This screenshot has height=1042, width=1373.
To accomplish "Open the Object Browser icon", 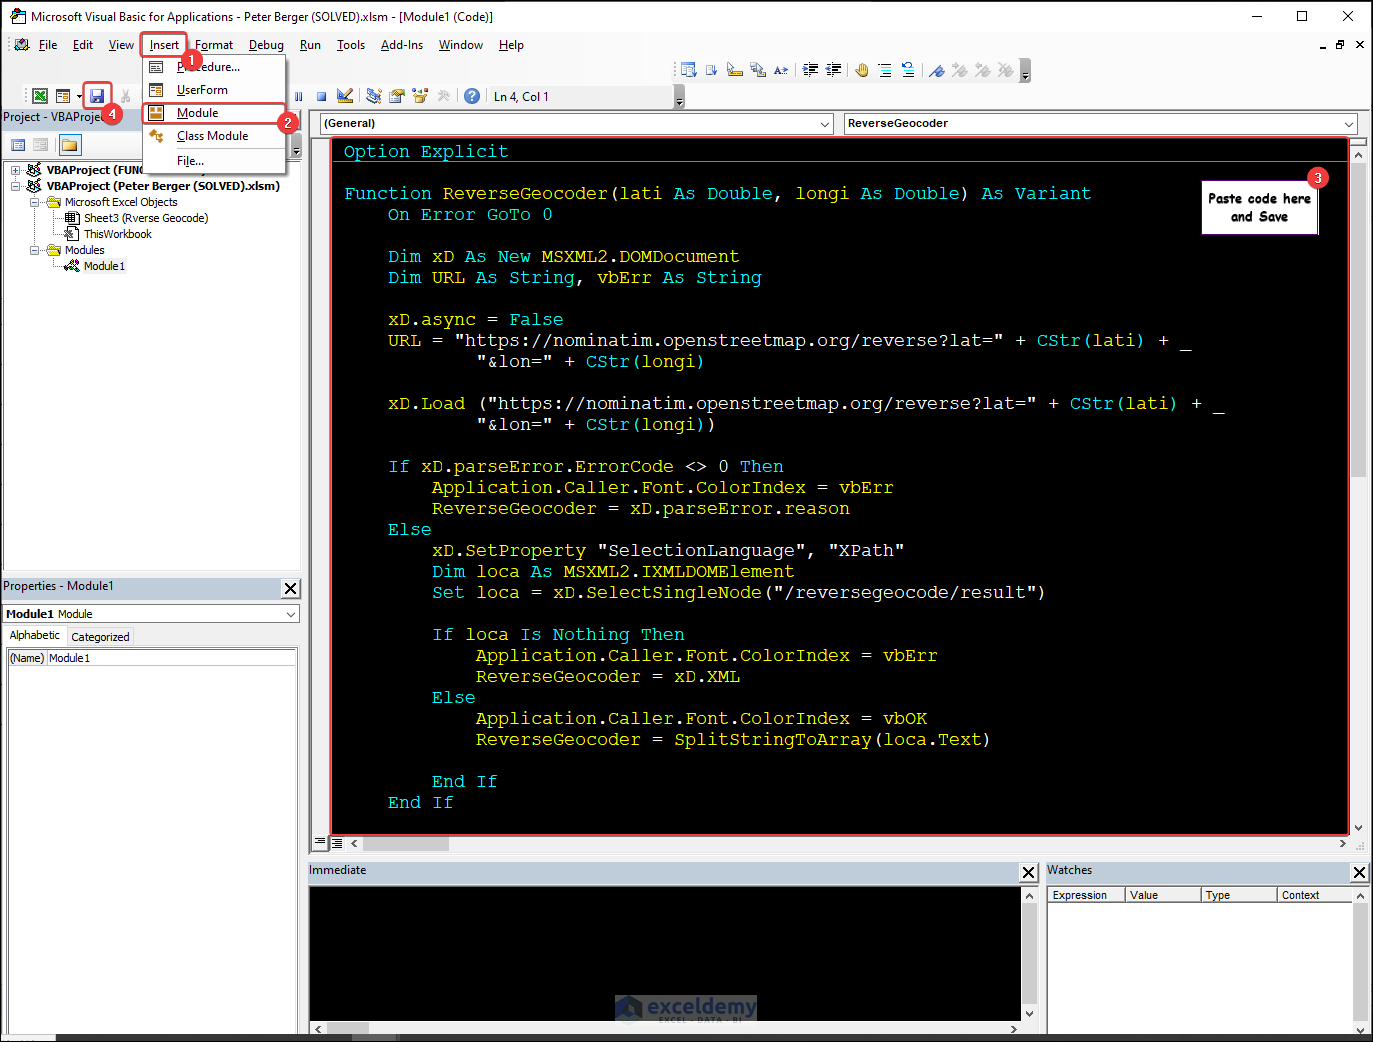I will pyautogui.click(x=420, y=96).
